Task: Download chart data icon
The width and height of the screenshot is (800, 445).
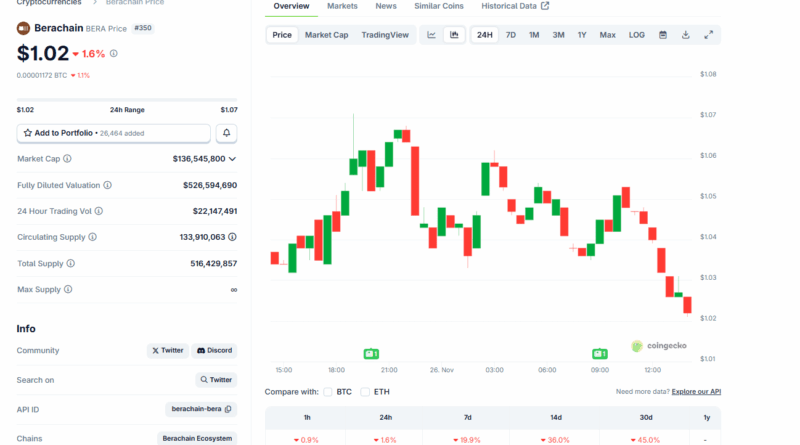Action: (x=686, y=35)
